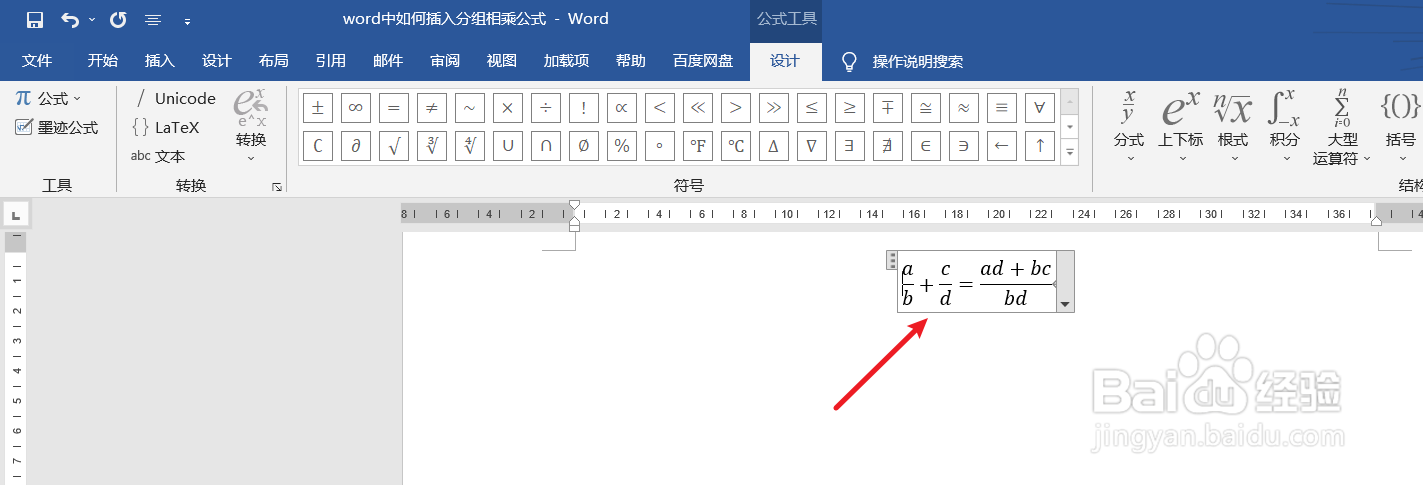Open the 公式 equation gallery dropdown

tap(49, 98)
